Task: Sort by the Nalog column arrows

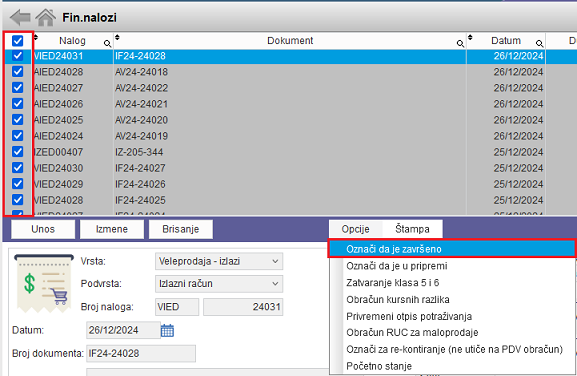Action: click(x=36, y=37)
